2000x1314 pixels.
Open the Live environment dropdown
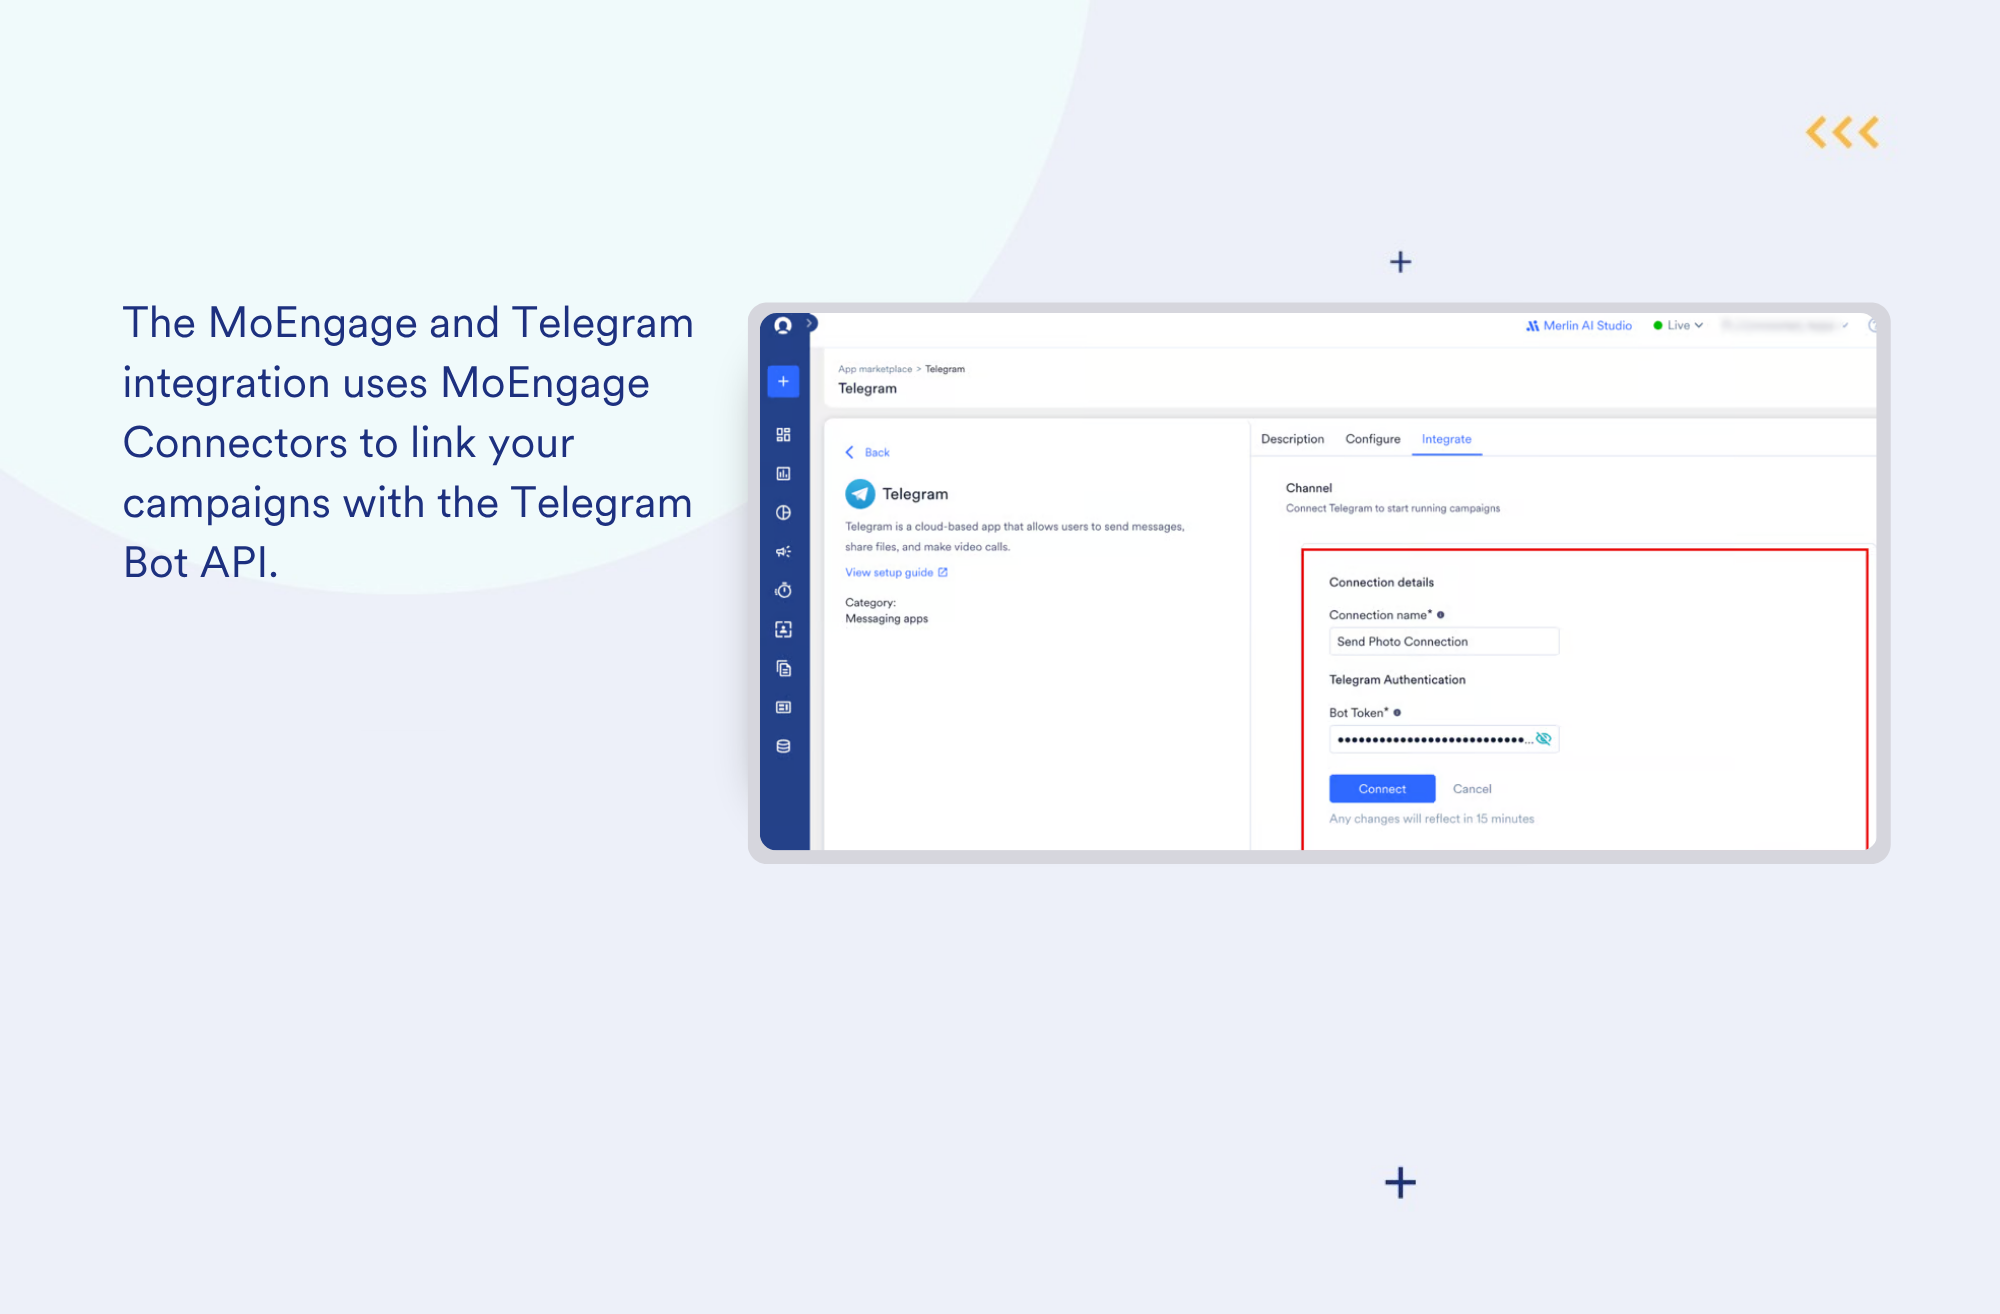(1678, 326)
